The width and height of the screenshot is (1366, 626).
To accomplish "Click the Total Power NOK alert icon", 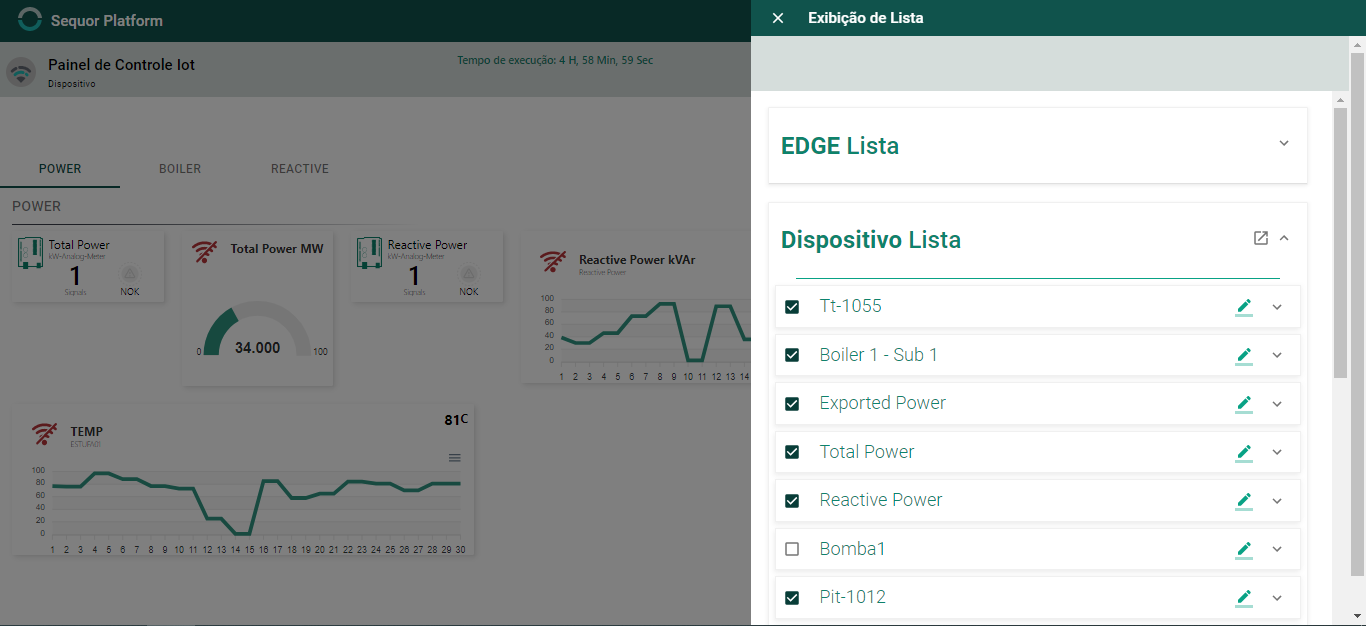I will click(x=130, y=274).
